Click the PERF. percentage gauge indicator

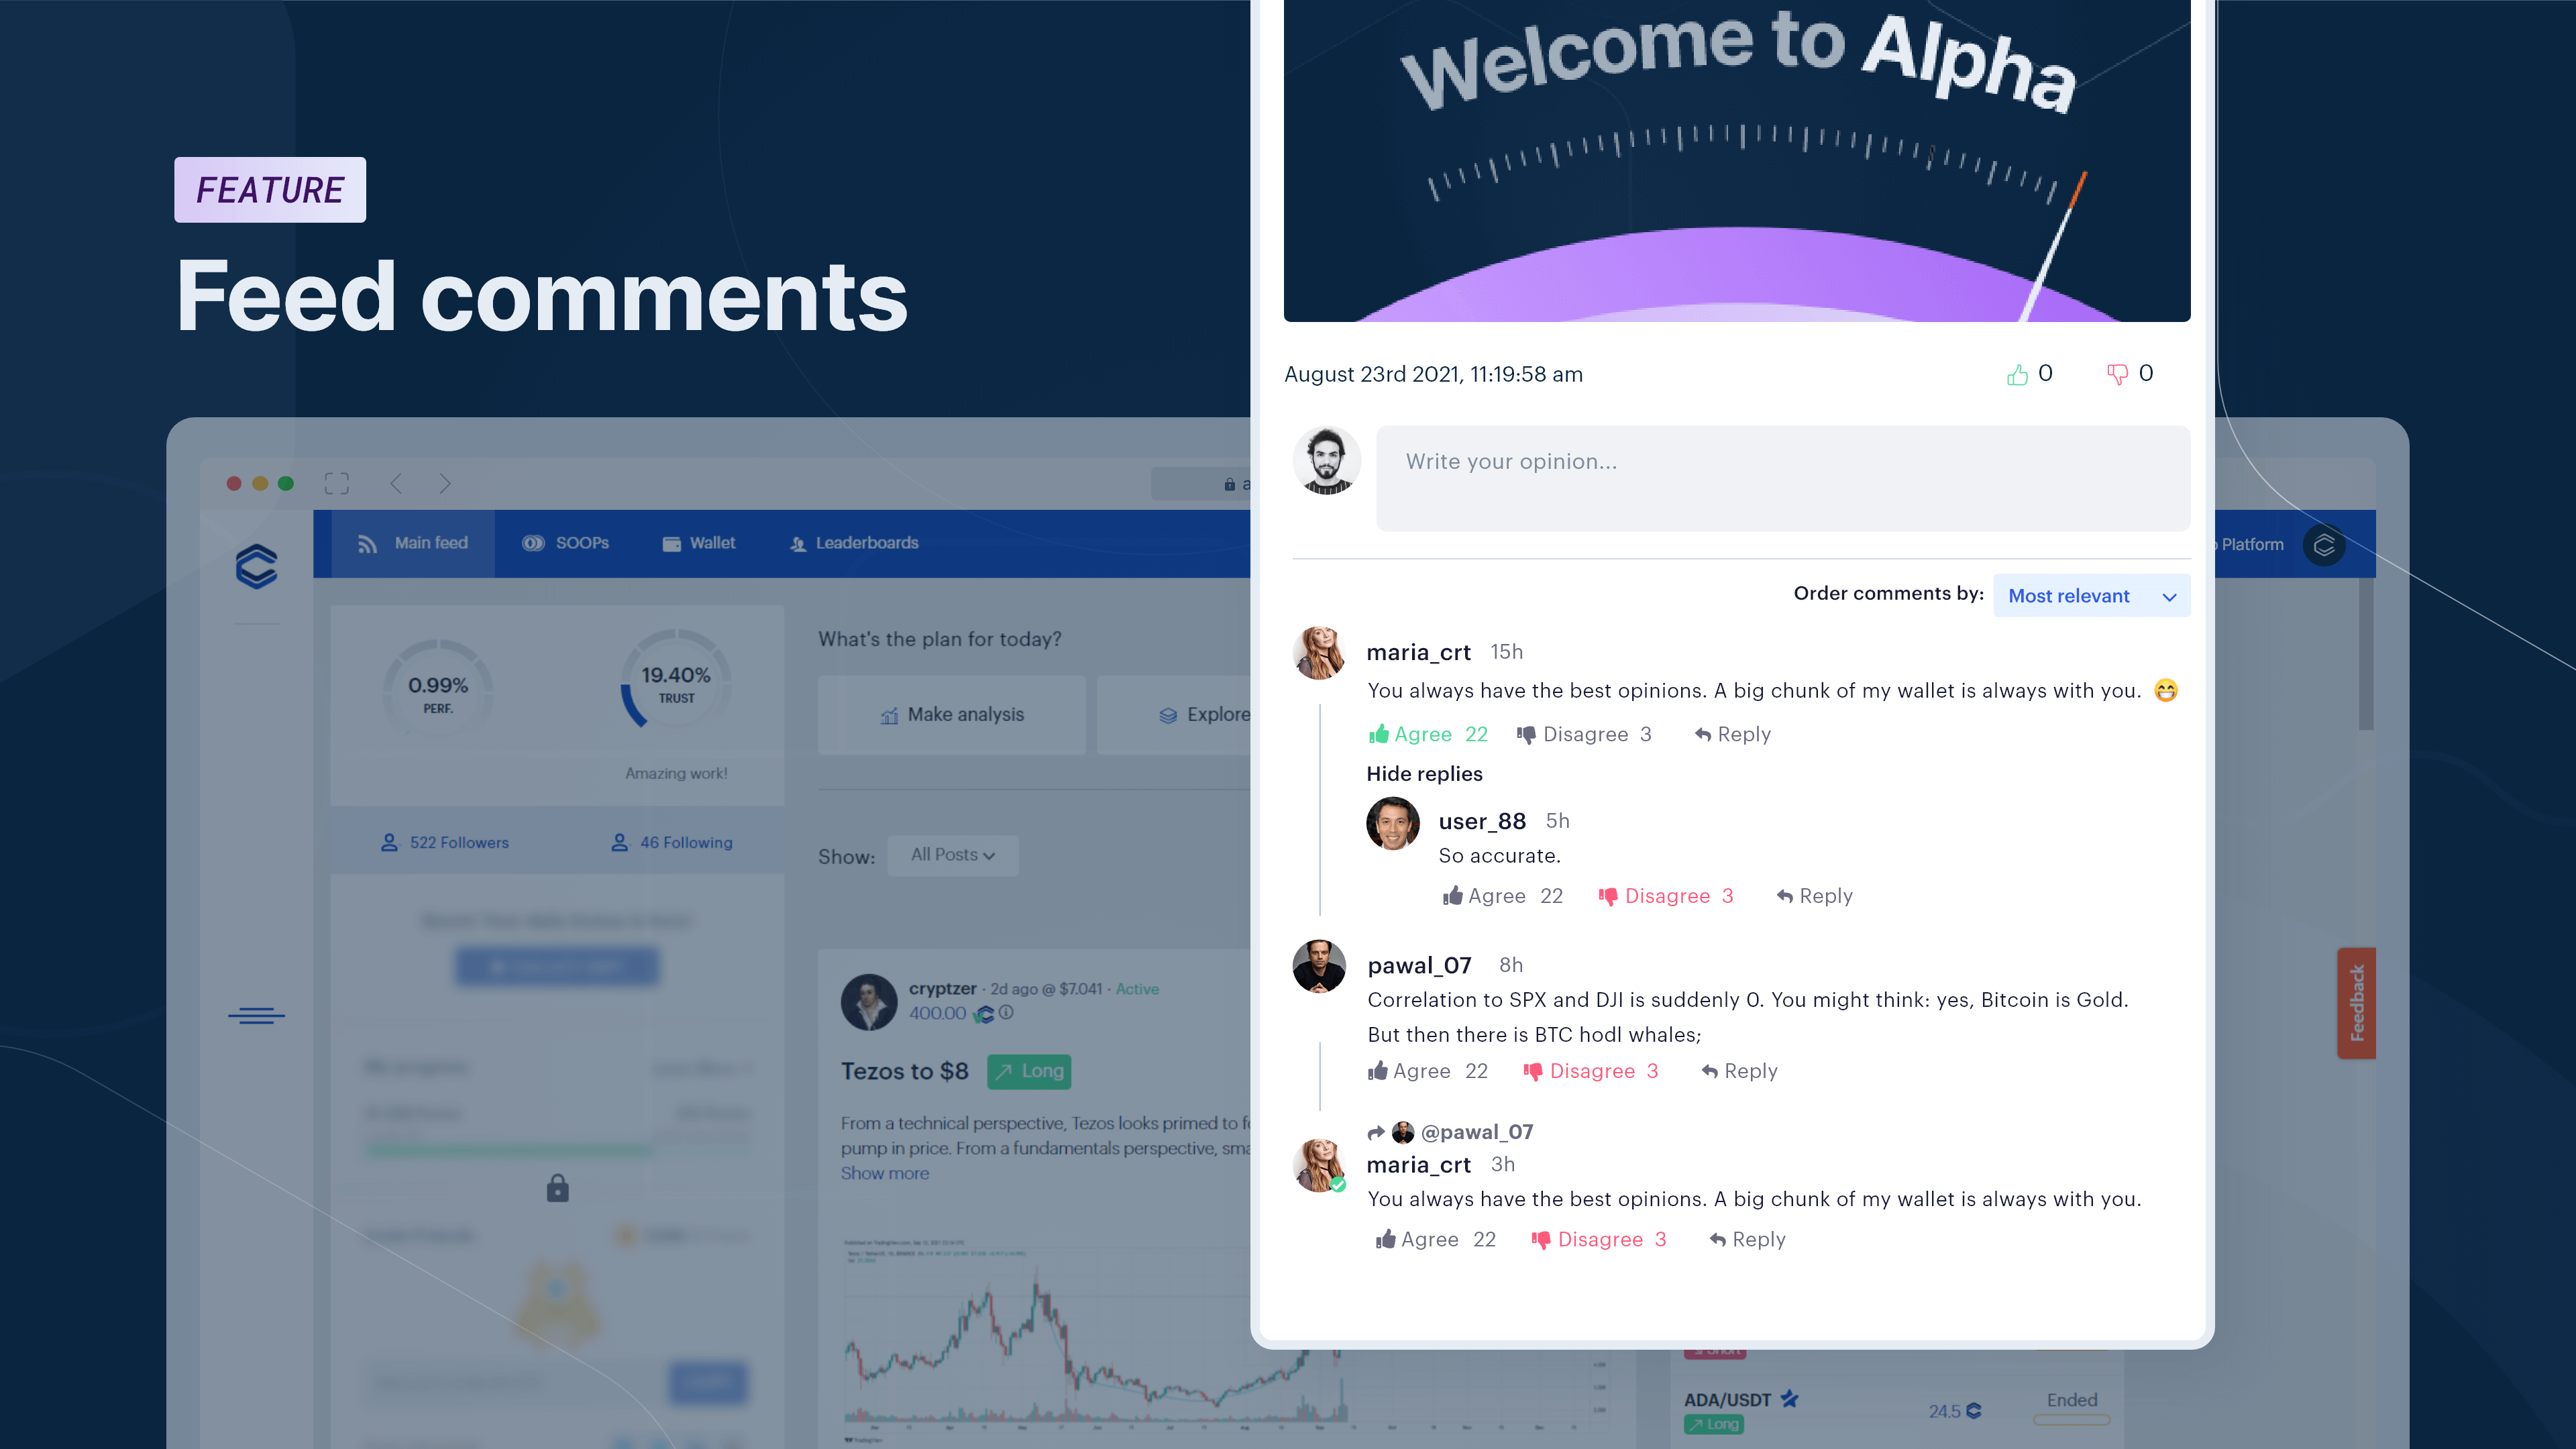click(439, 690)
